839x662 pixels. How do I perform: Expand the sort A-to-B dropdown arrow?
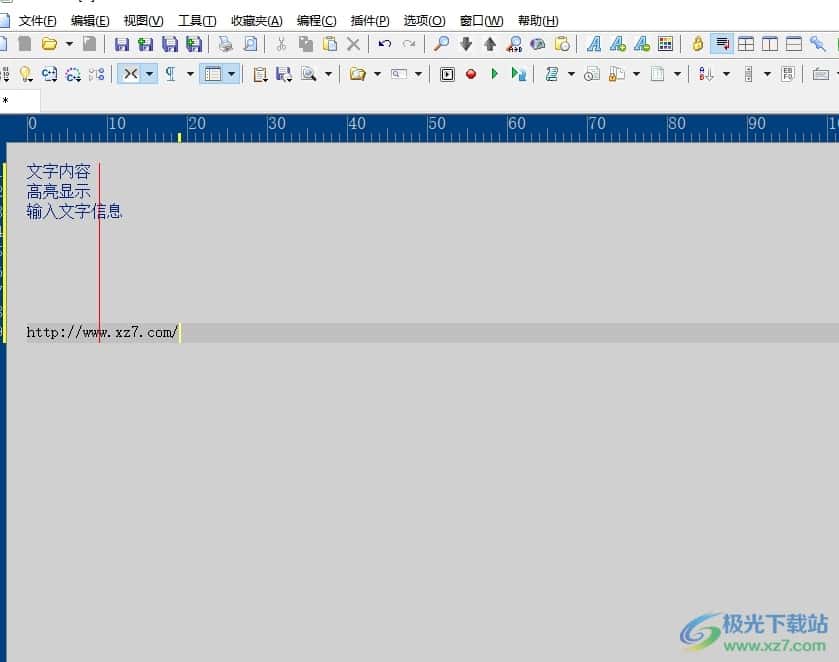tap(726, 74)
